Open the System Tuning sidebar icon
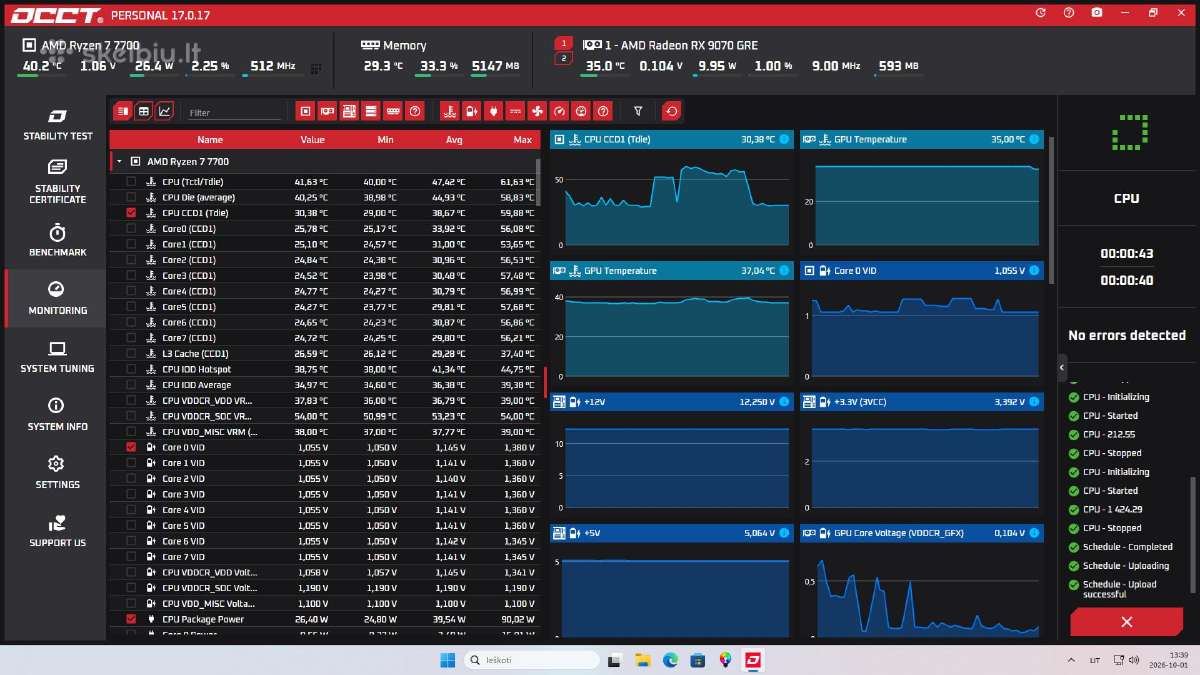Viewport: 1200px width, 675px height. click(x=57, y=356)
